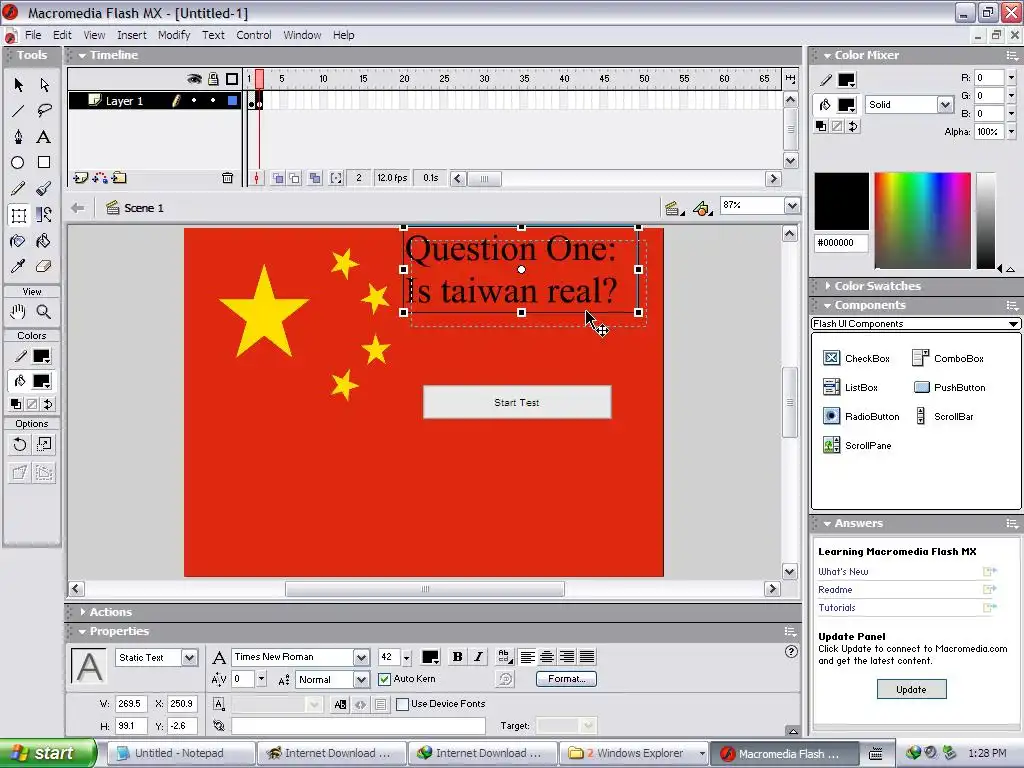Open the Edit menu
This screenshot has width=1024, height=768.
[x=62, y=35]
